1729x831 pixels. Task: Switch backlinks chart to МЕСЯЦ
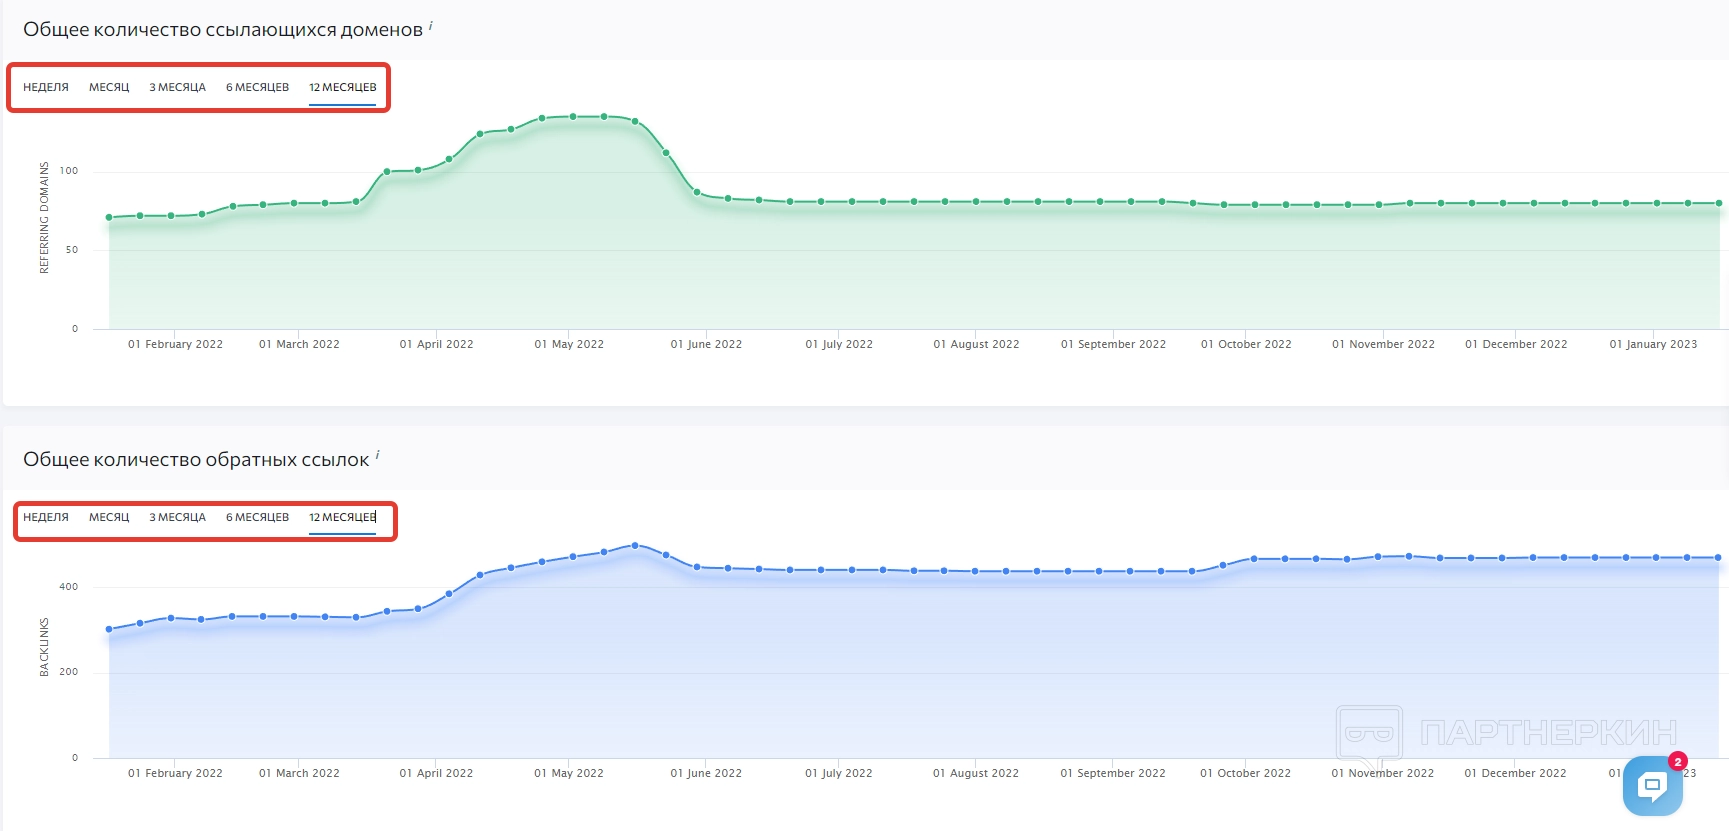click(x=109, y=517)
